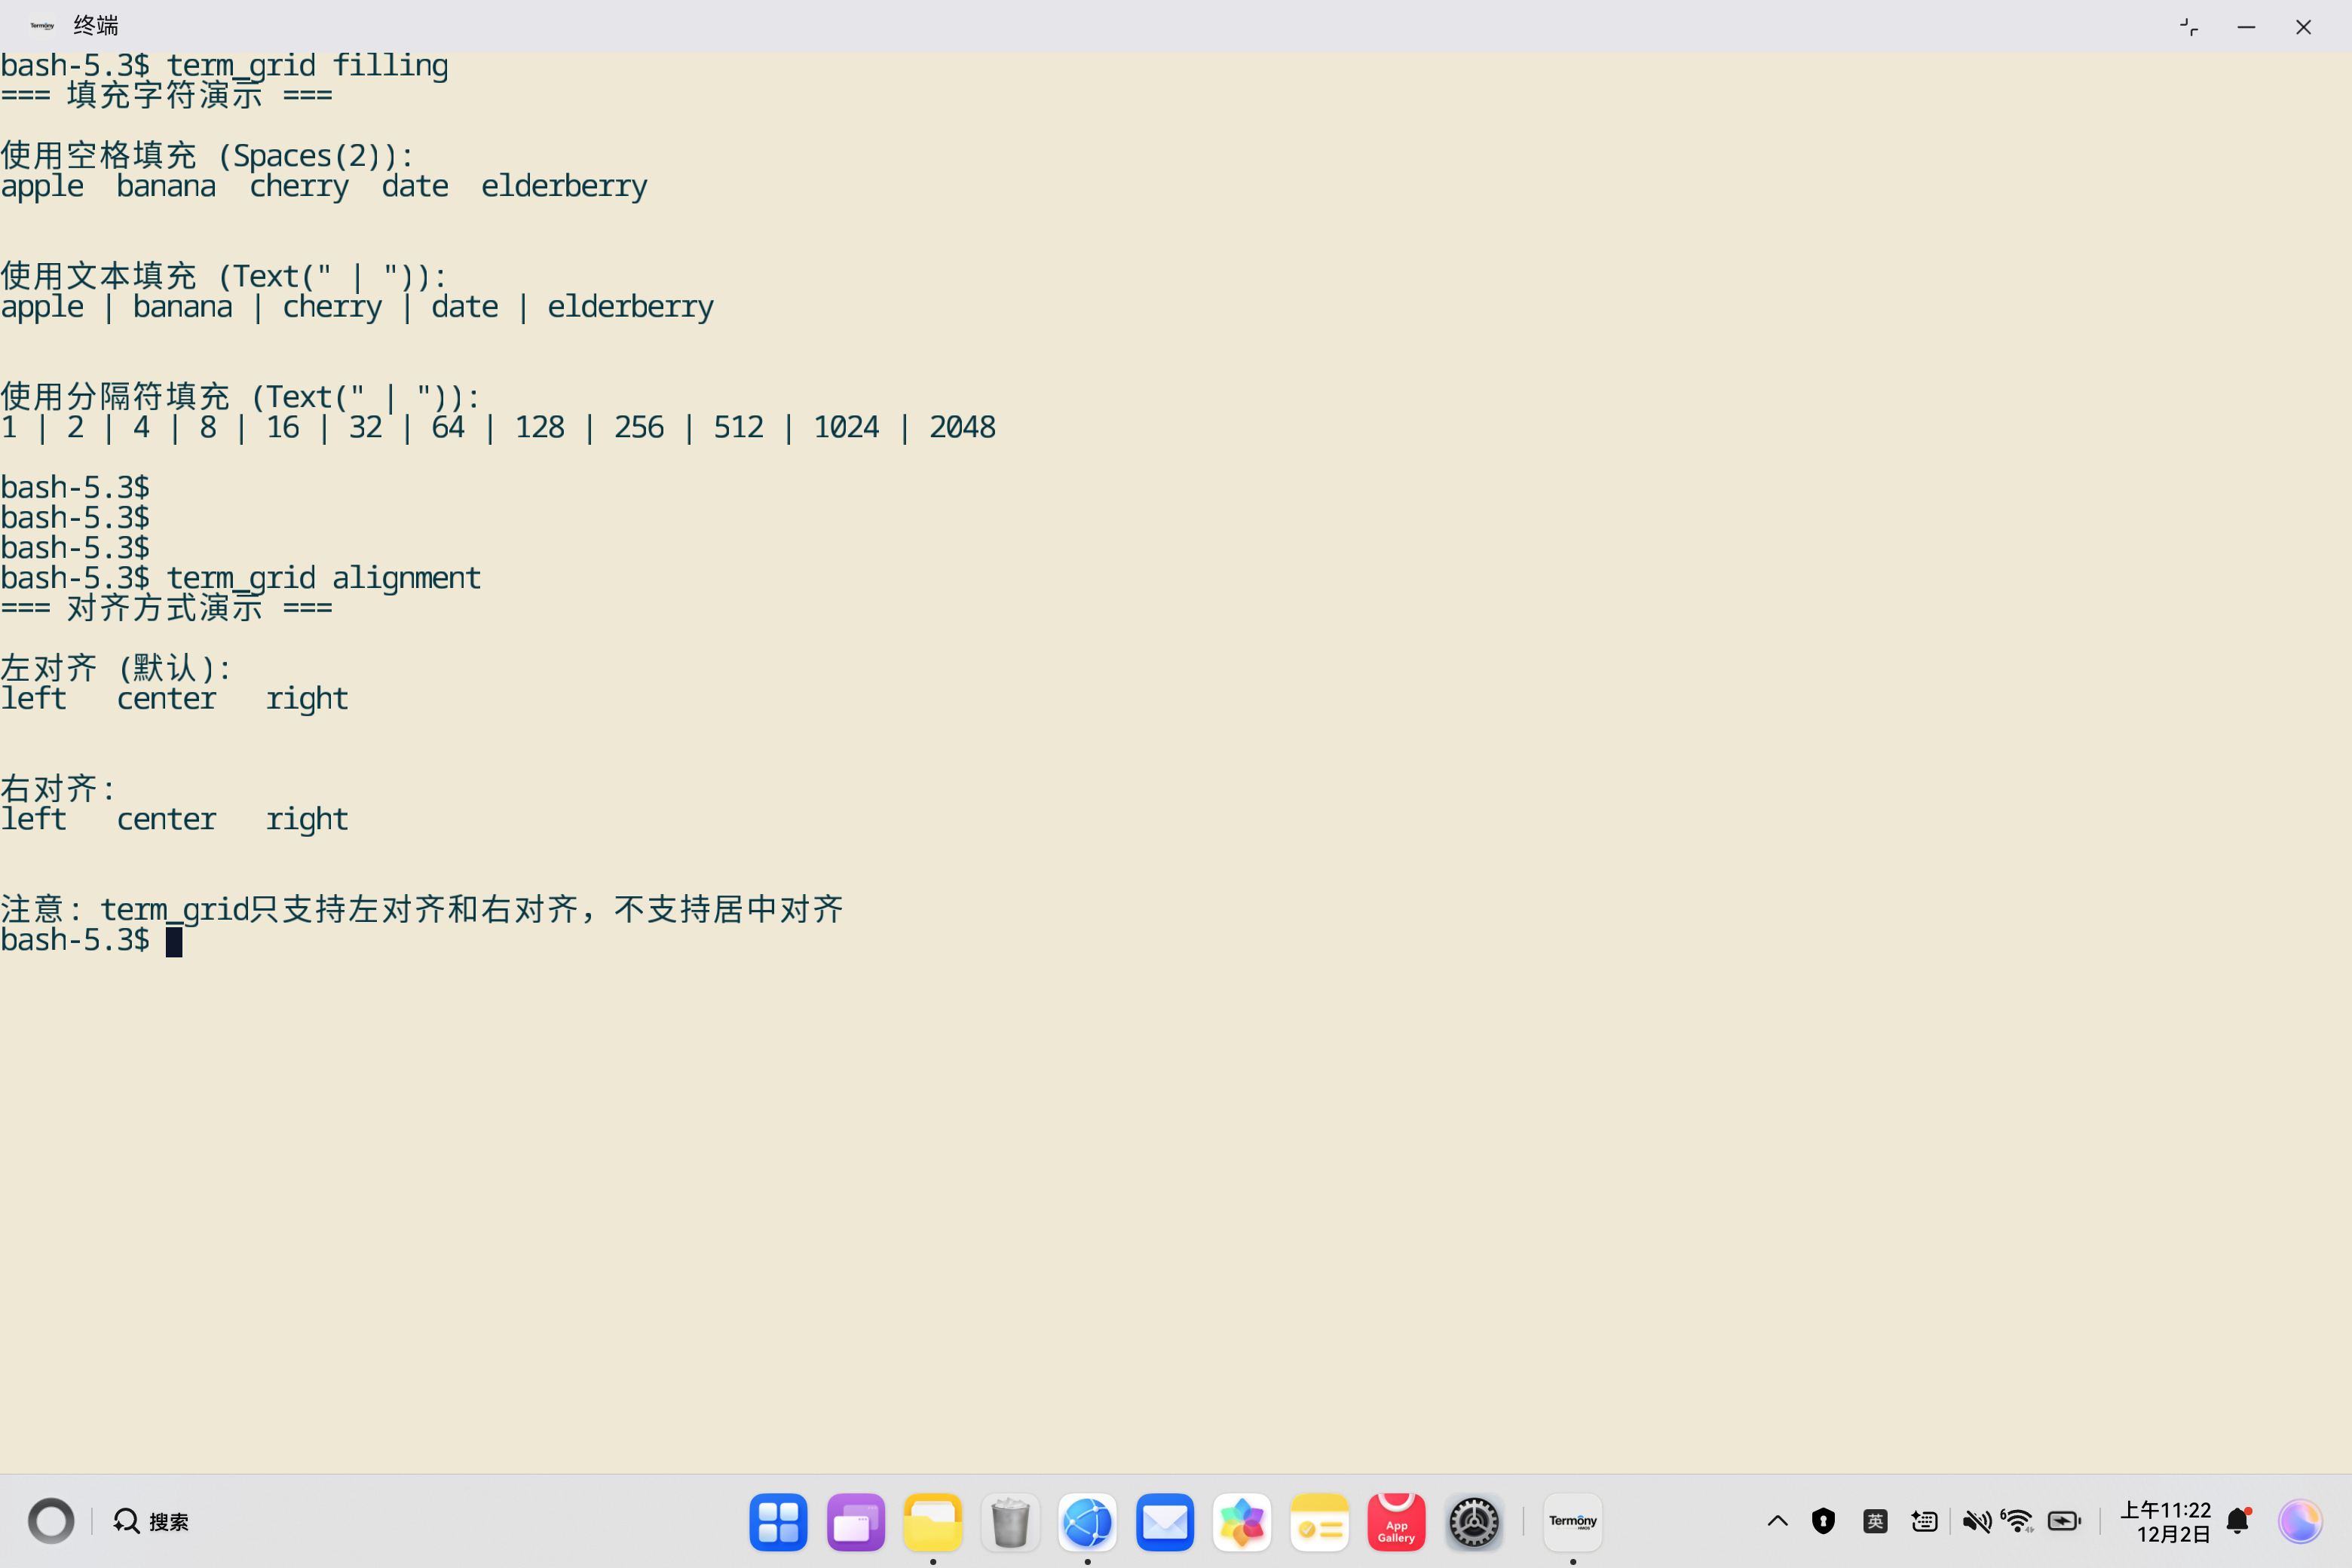Switch the 英 input method indicator
Screen dimensions: 2352x1568
click(1875, 1522)
